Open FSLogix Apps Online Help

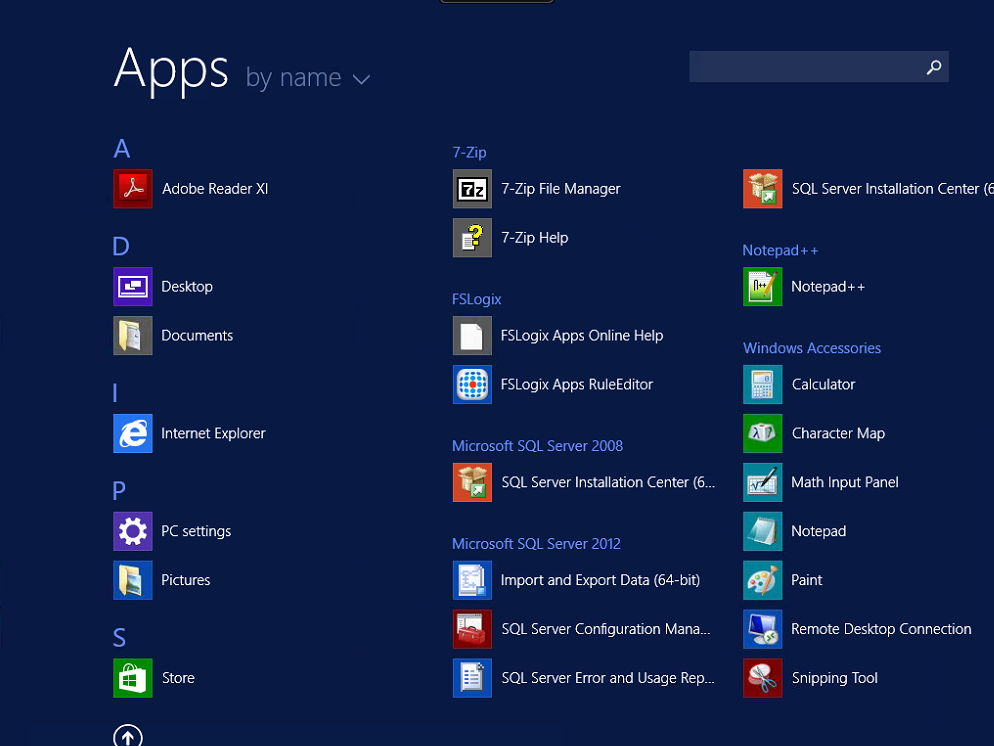[x=558, y=335]
